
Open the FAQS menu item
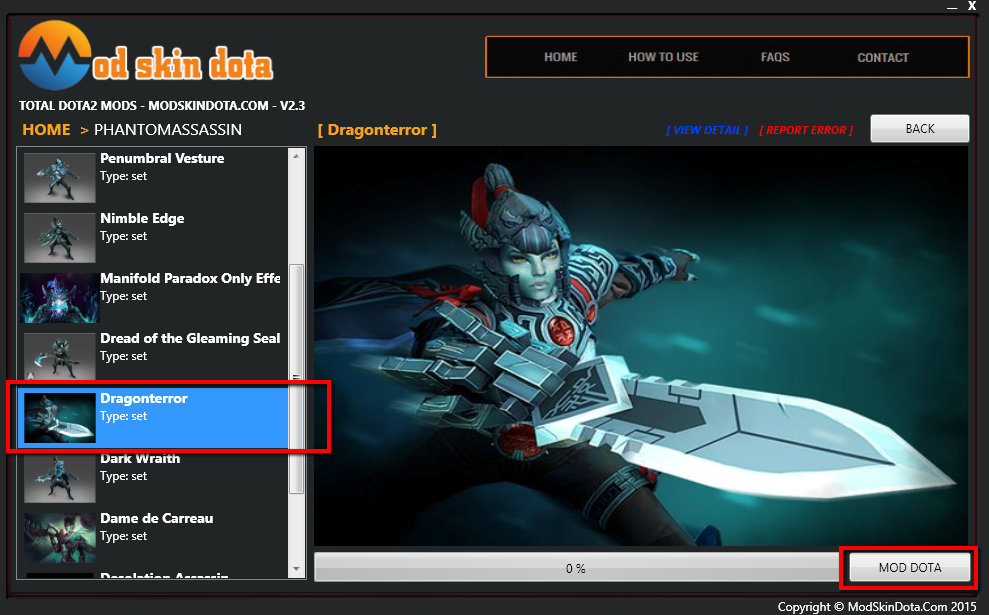tap(775, 57)
